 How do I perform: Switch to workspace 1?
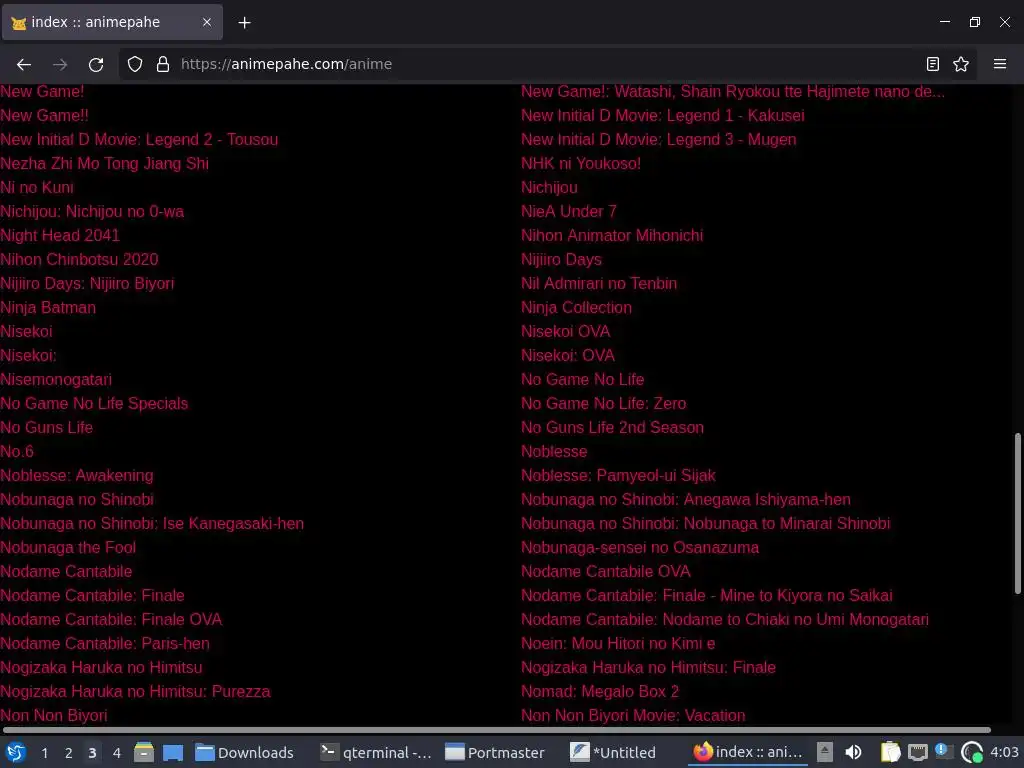(x=44, y=753)
